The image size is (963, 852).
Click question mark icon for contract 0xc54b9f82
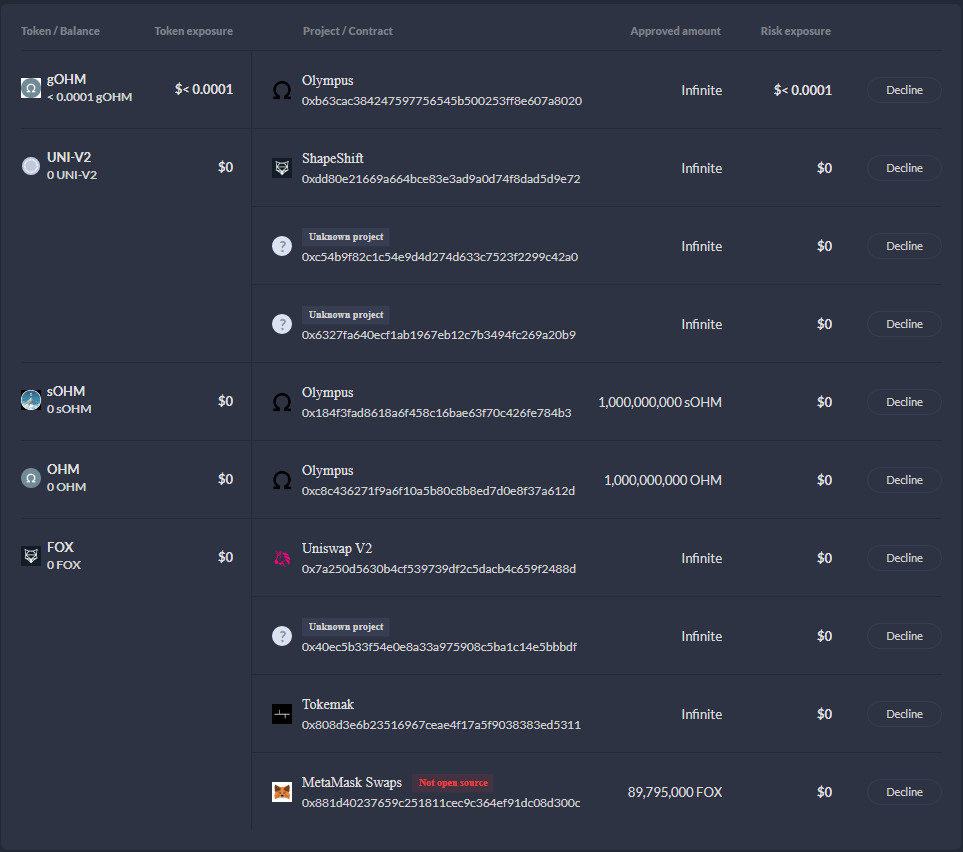pyautogui.click(x=282, y=246)
